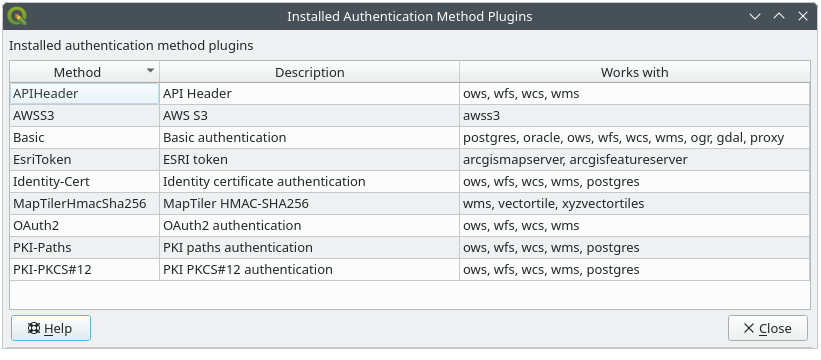Click the postgres, oracle, ows works-with cell
This screenshot has height=360, width=821.
(x=635, y=138)
